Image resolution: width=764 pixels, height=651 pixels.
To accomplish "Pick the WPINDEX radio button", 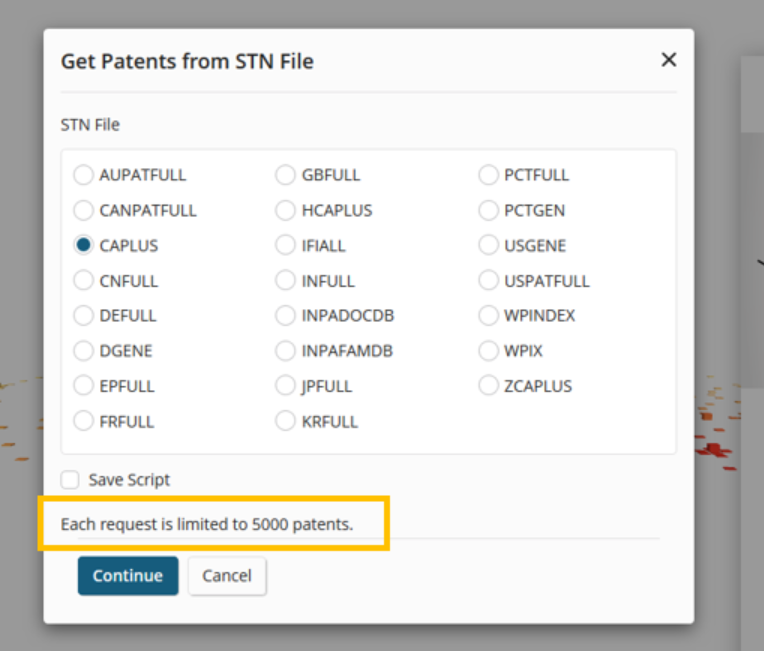I will coord(488,316).
